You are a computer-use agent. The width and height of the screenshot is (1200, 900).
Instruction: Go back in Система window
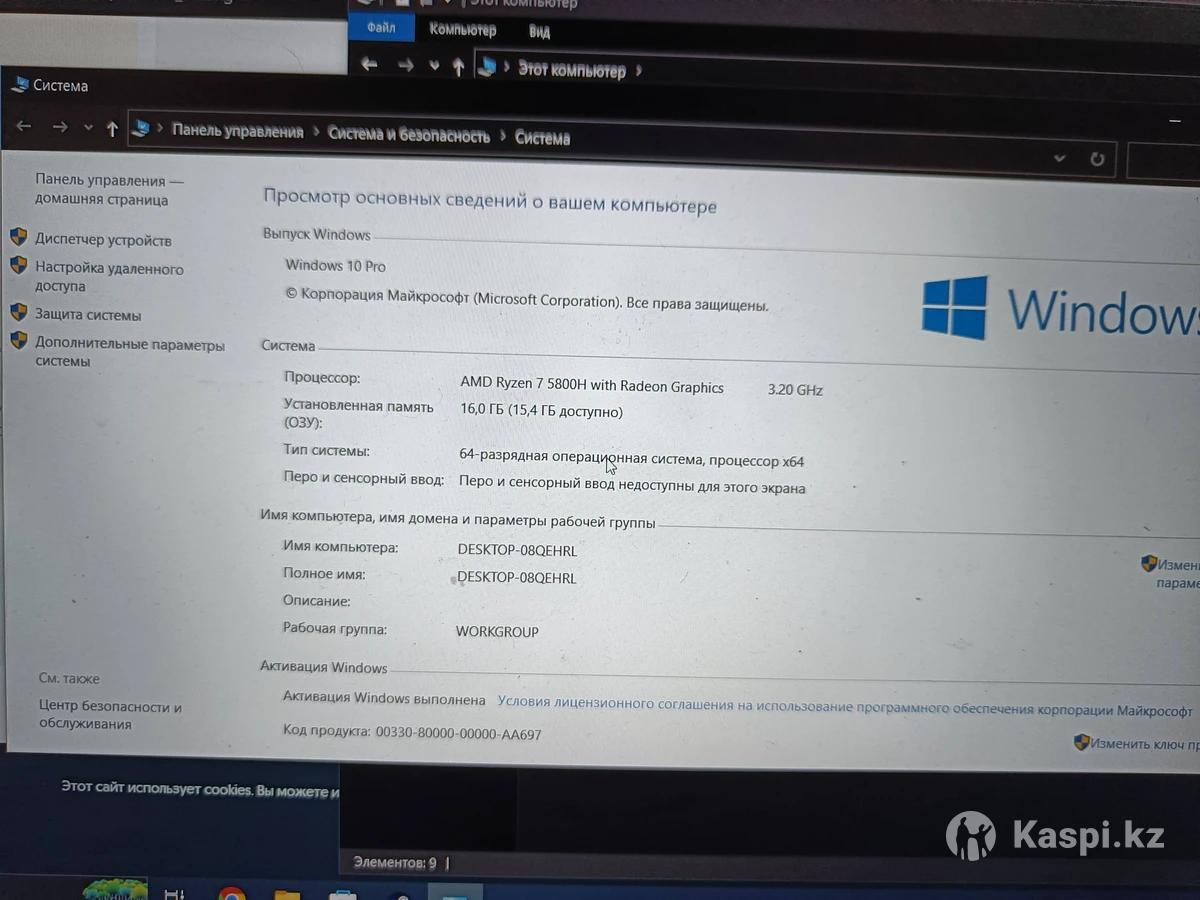[24, 127]
